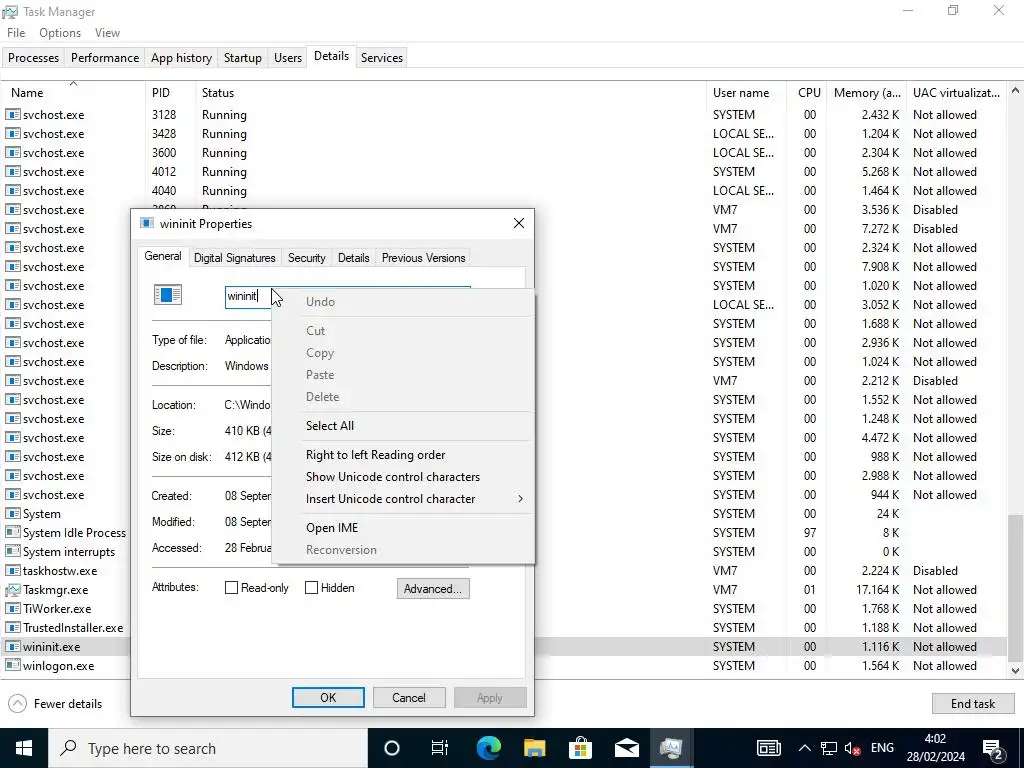The width and height of the screenshot is (1024, 768).
Task: Open Task View from the taskbar
Action: (440, 748)
